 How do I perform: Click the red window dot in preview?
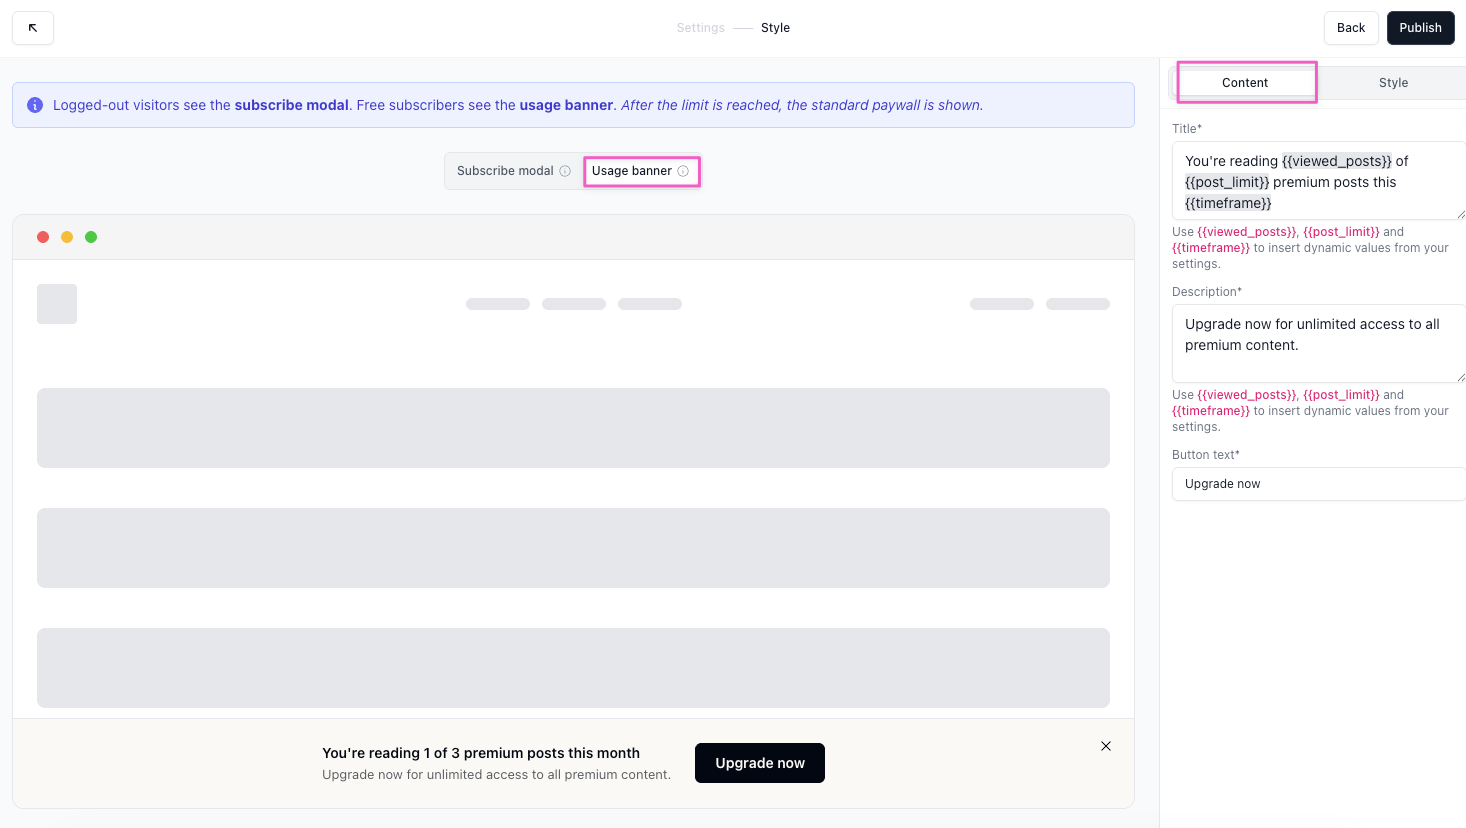(x=43, y=237)
